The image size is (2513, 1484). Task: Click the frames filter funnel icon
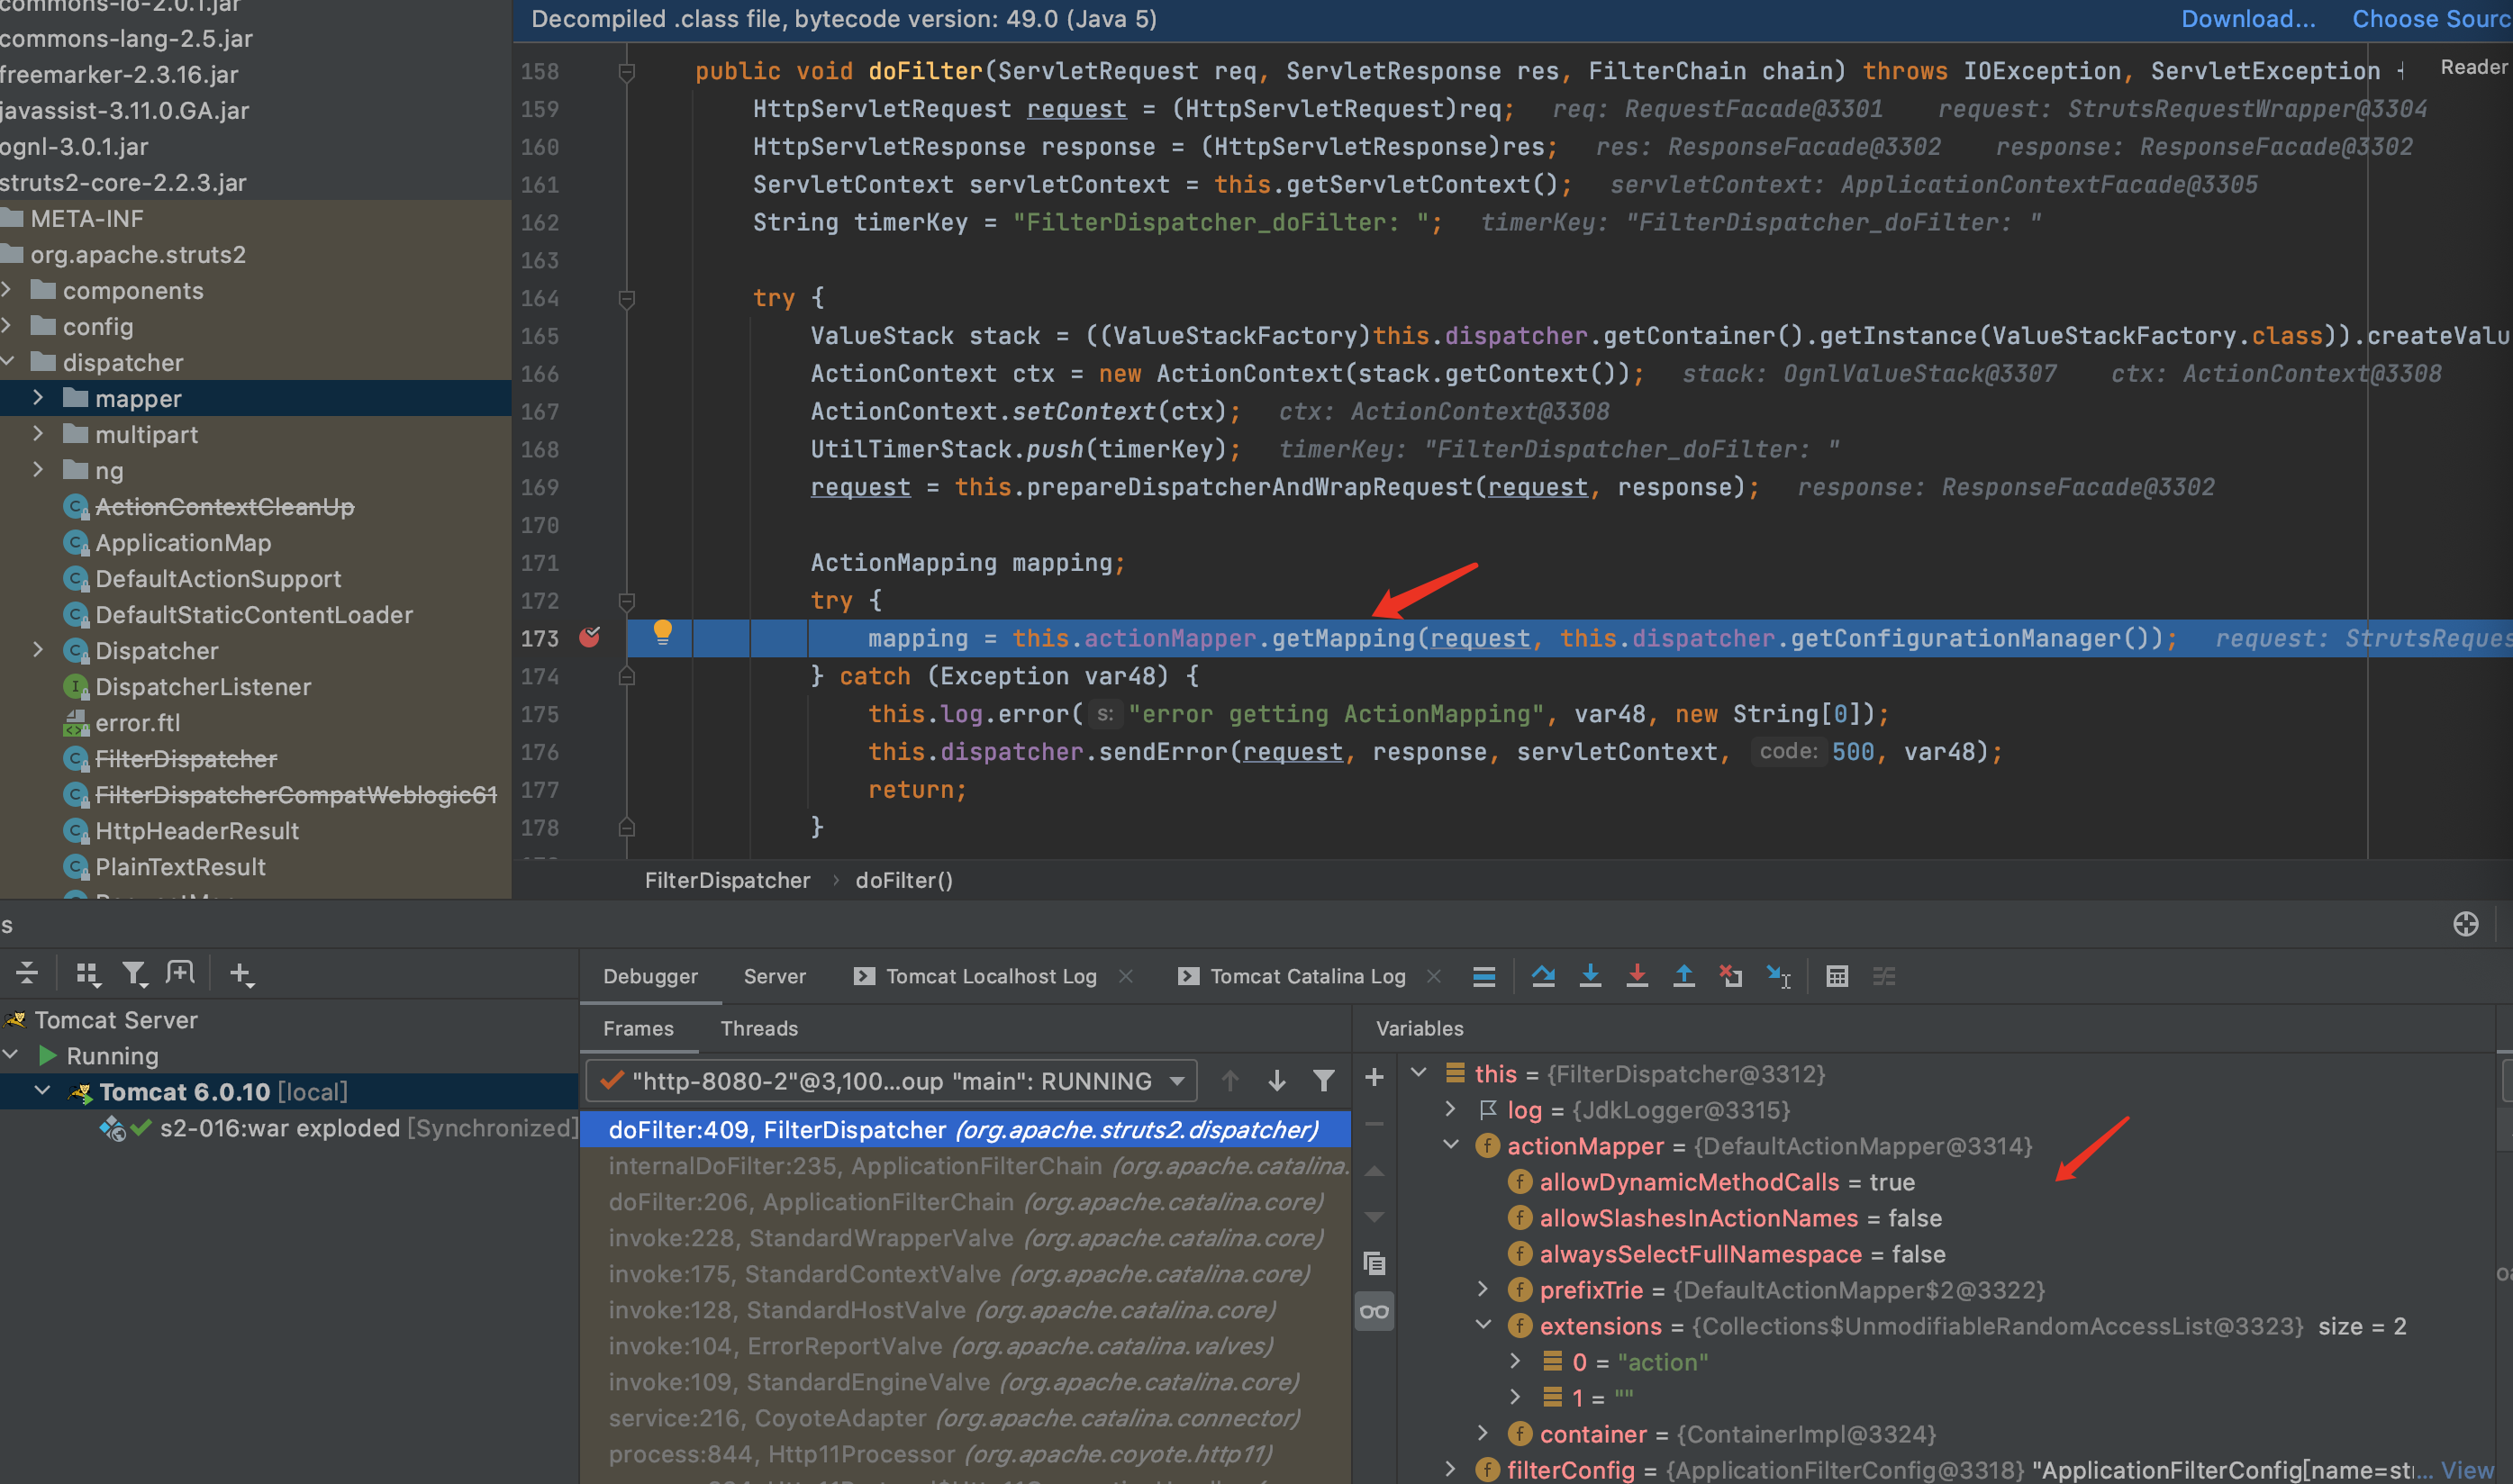tap(1324, 1081)
